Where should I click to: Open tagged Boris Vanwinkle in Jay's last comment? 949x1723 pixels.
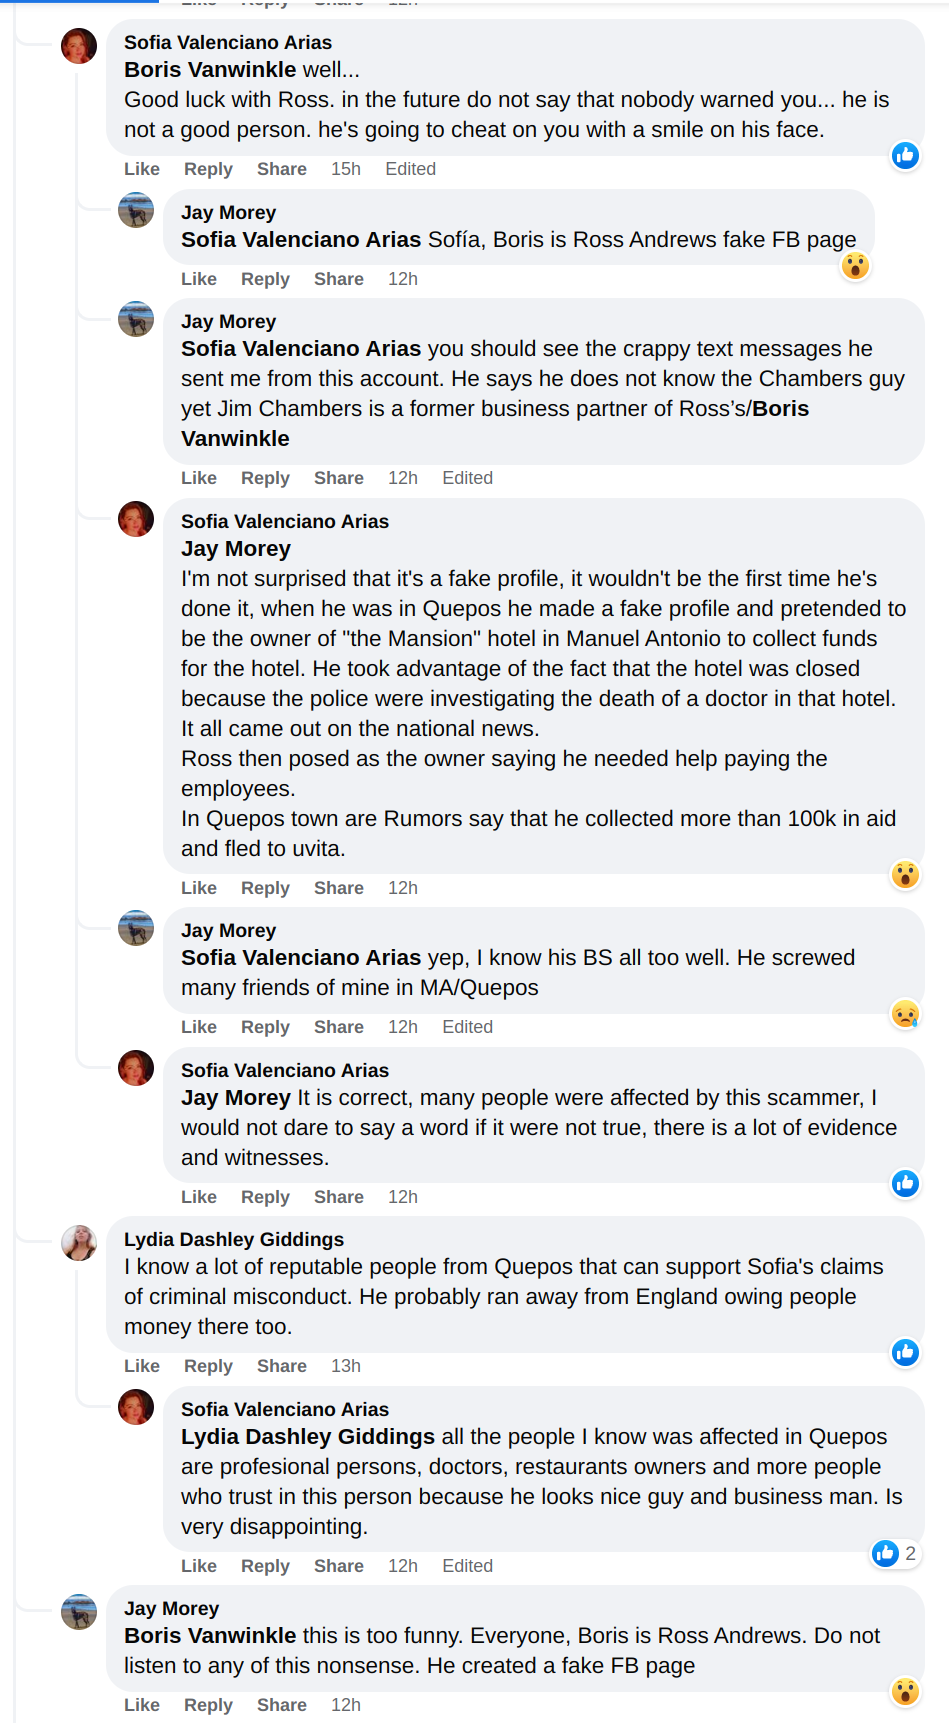coord(210,1636)
